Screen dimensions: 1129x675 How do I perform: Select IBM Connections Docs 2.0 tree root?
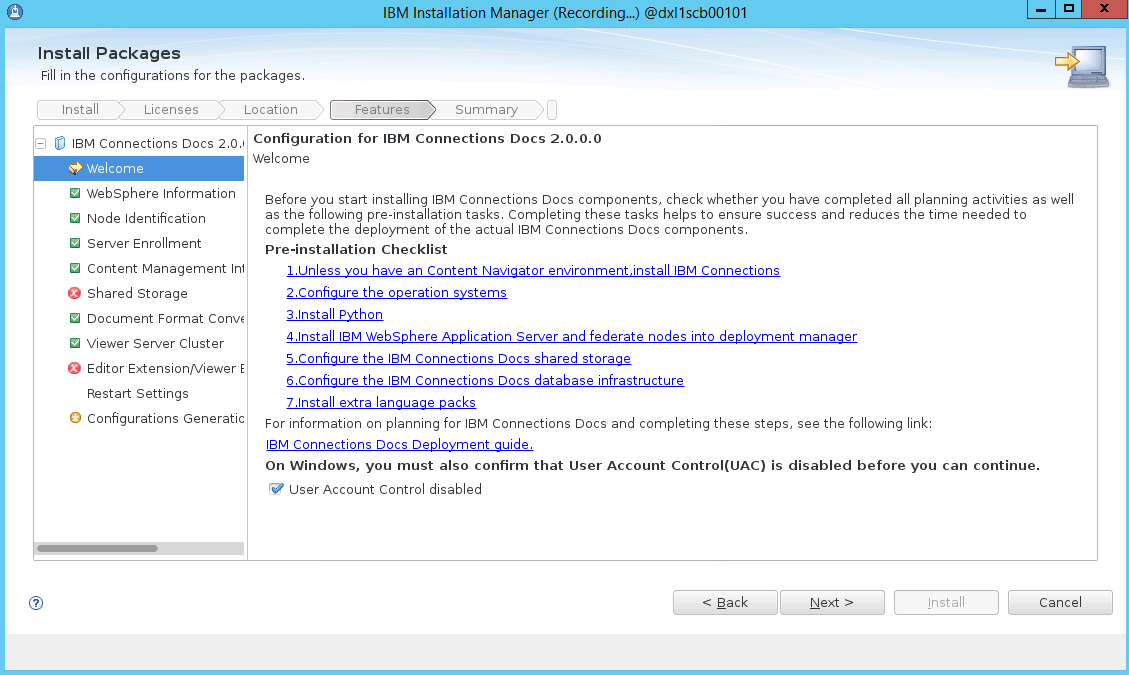[158, 143]
